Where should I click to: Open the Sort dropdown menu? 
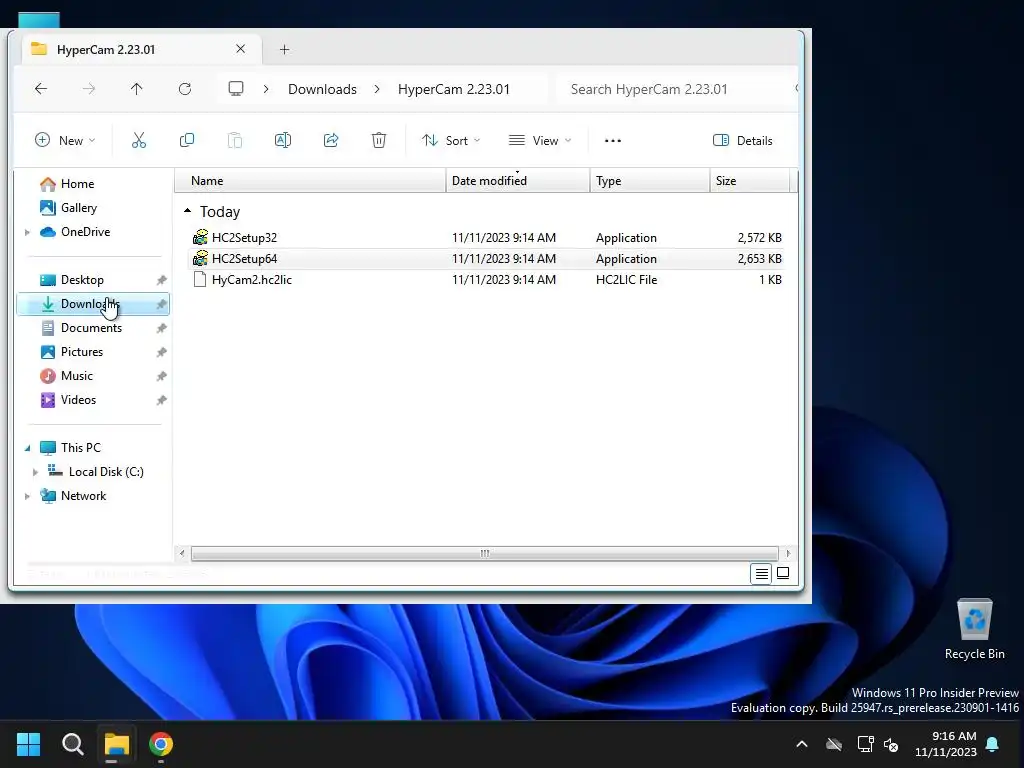click(x=451, y=140)
